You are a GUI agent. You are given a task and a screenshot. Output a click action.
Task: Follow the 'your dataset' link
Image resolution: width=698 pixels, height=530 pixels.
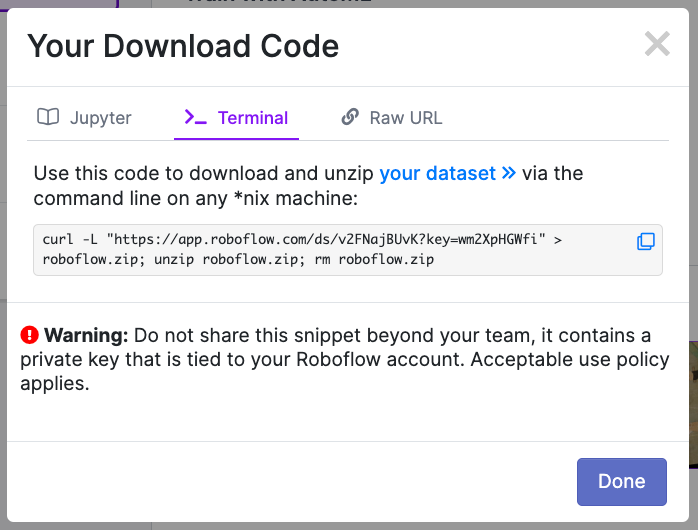(447, 173)
